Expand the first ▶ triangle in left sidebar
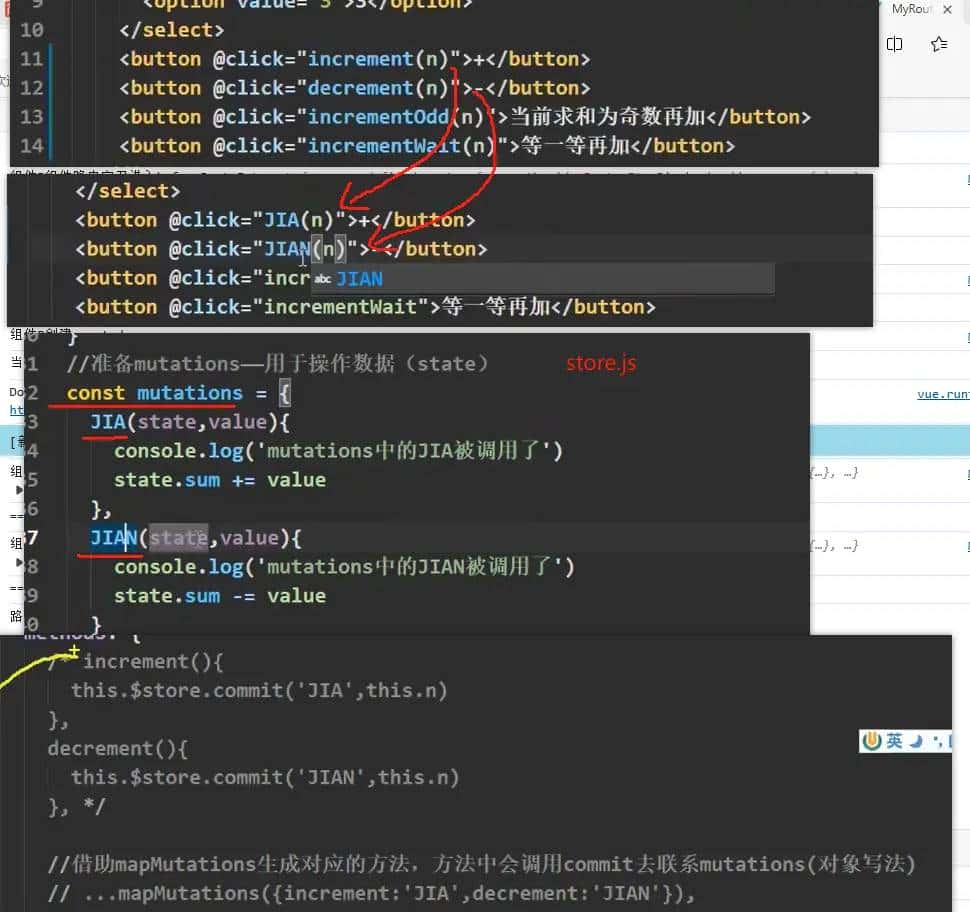The height and width of the screenshot is (912, 970). (x=18, y=491)
